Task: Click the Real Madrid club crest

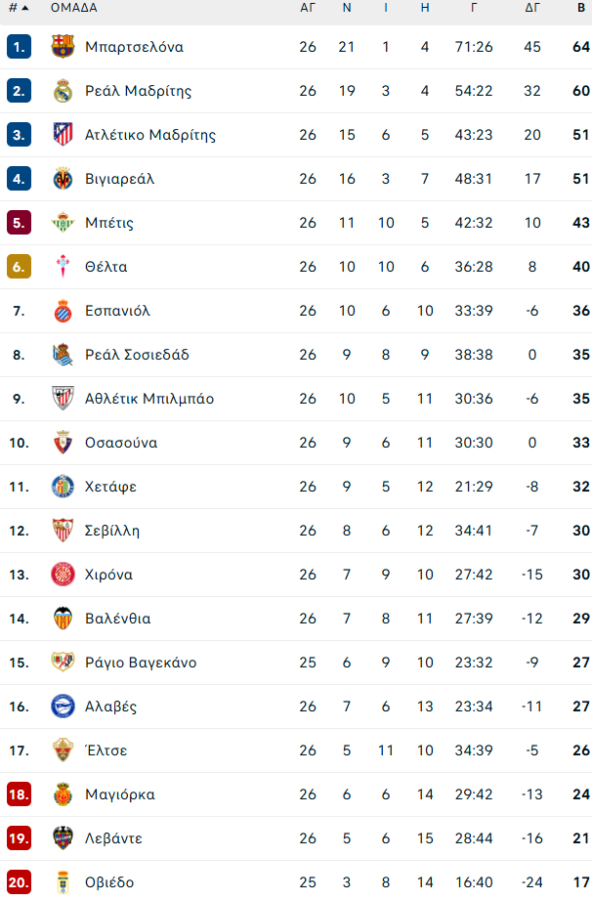Action: click(x=62, y=90)
